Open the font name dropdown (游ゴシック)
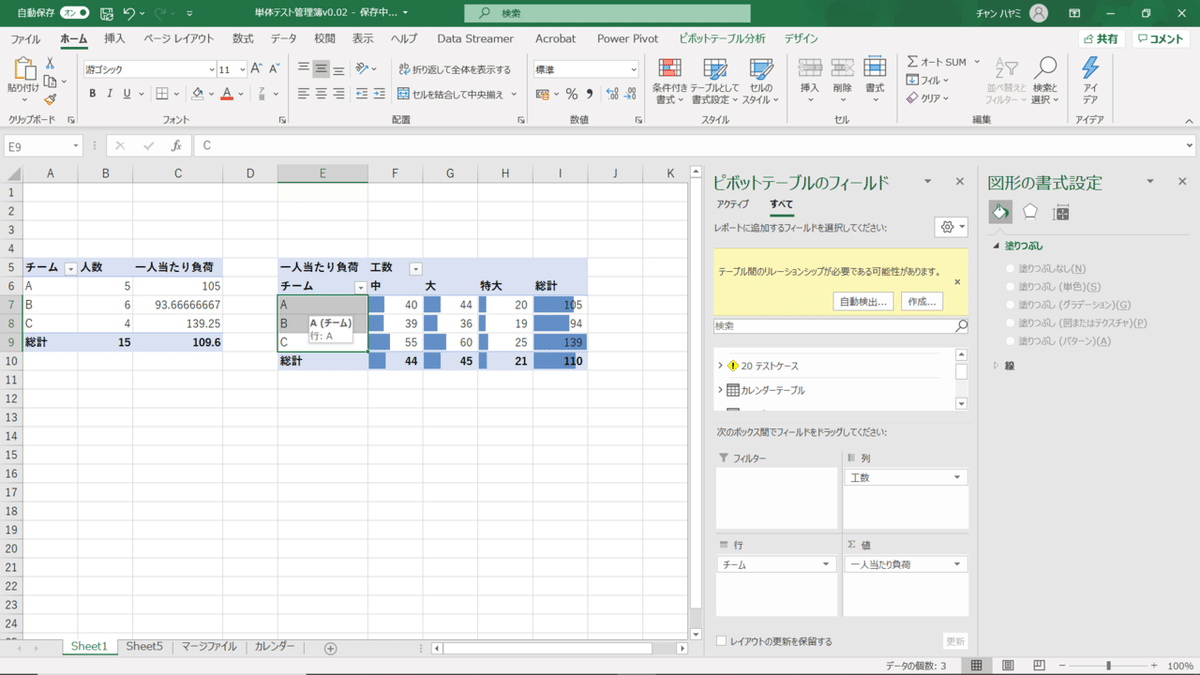The width and height of the screenshot is (1200, 675). click(x=212, y=69)
